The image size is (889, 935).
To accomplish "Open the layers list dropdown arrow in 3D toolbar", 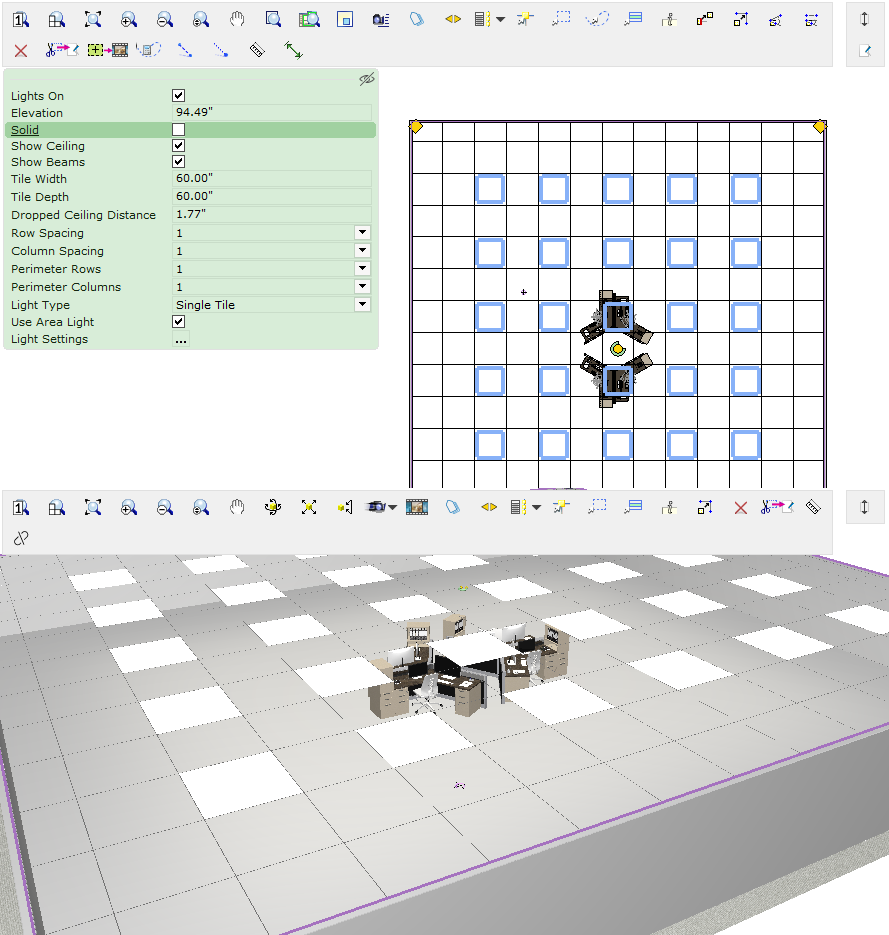I will 537,507.
